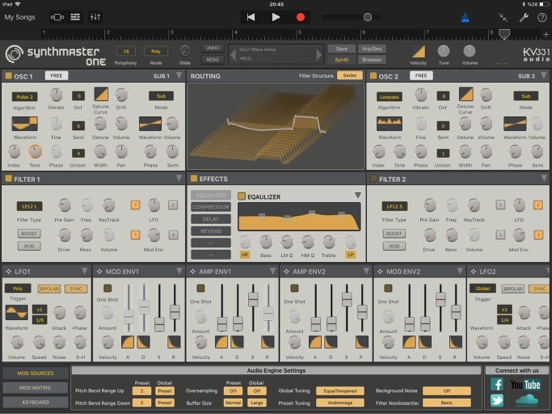Toggle FILTER 2 enable square
The height and width of the screenshot is (414, 552).
tap(374, 178)
